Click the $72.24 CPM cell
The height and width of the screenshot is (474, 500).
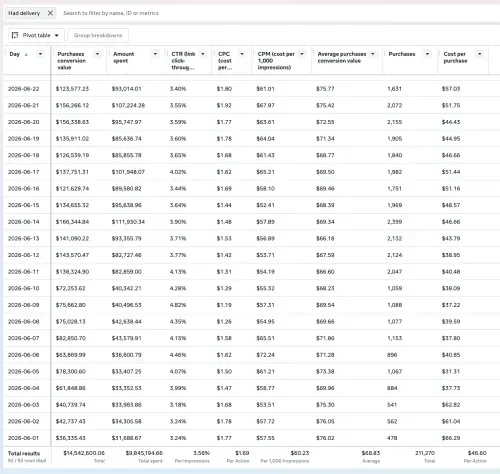265,355
